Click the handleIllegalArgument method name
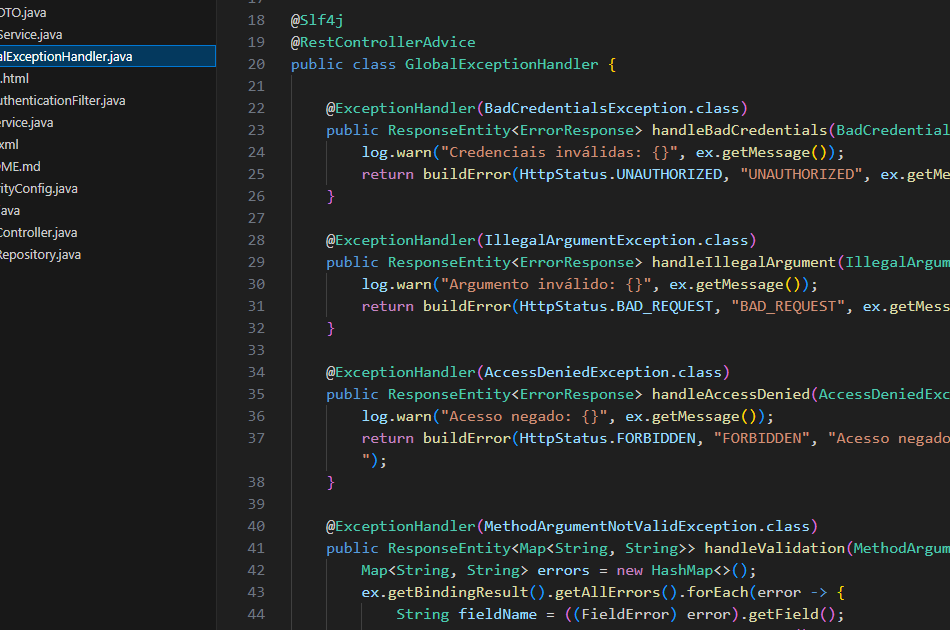Viewport: 950px width, 630px height. [x=743, y=262]
